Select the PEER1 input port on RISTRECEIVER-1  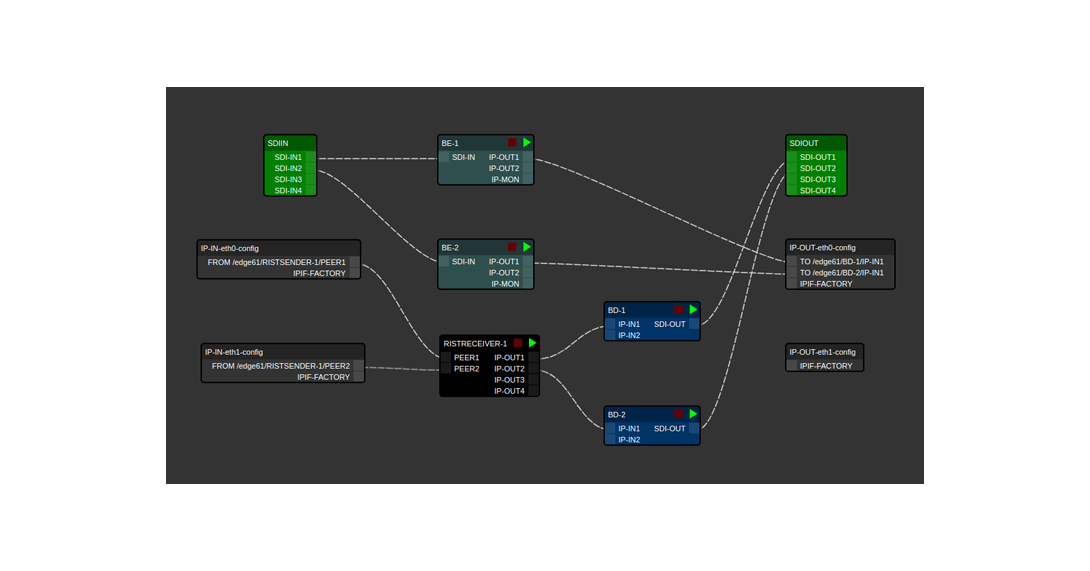[466, 357]
